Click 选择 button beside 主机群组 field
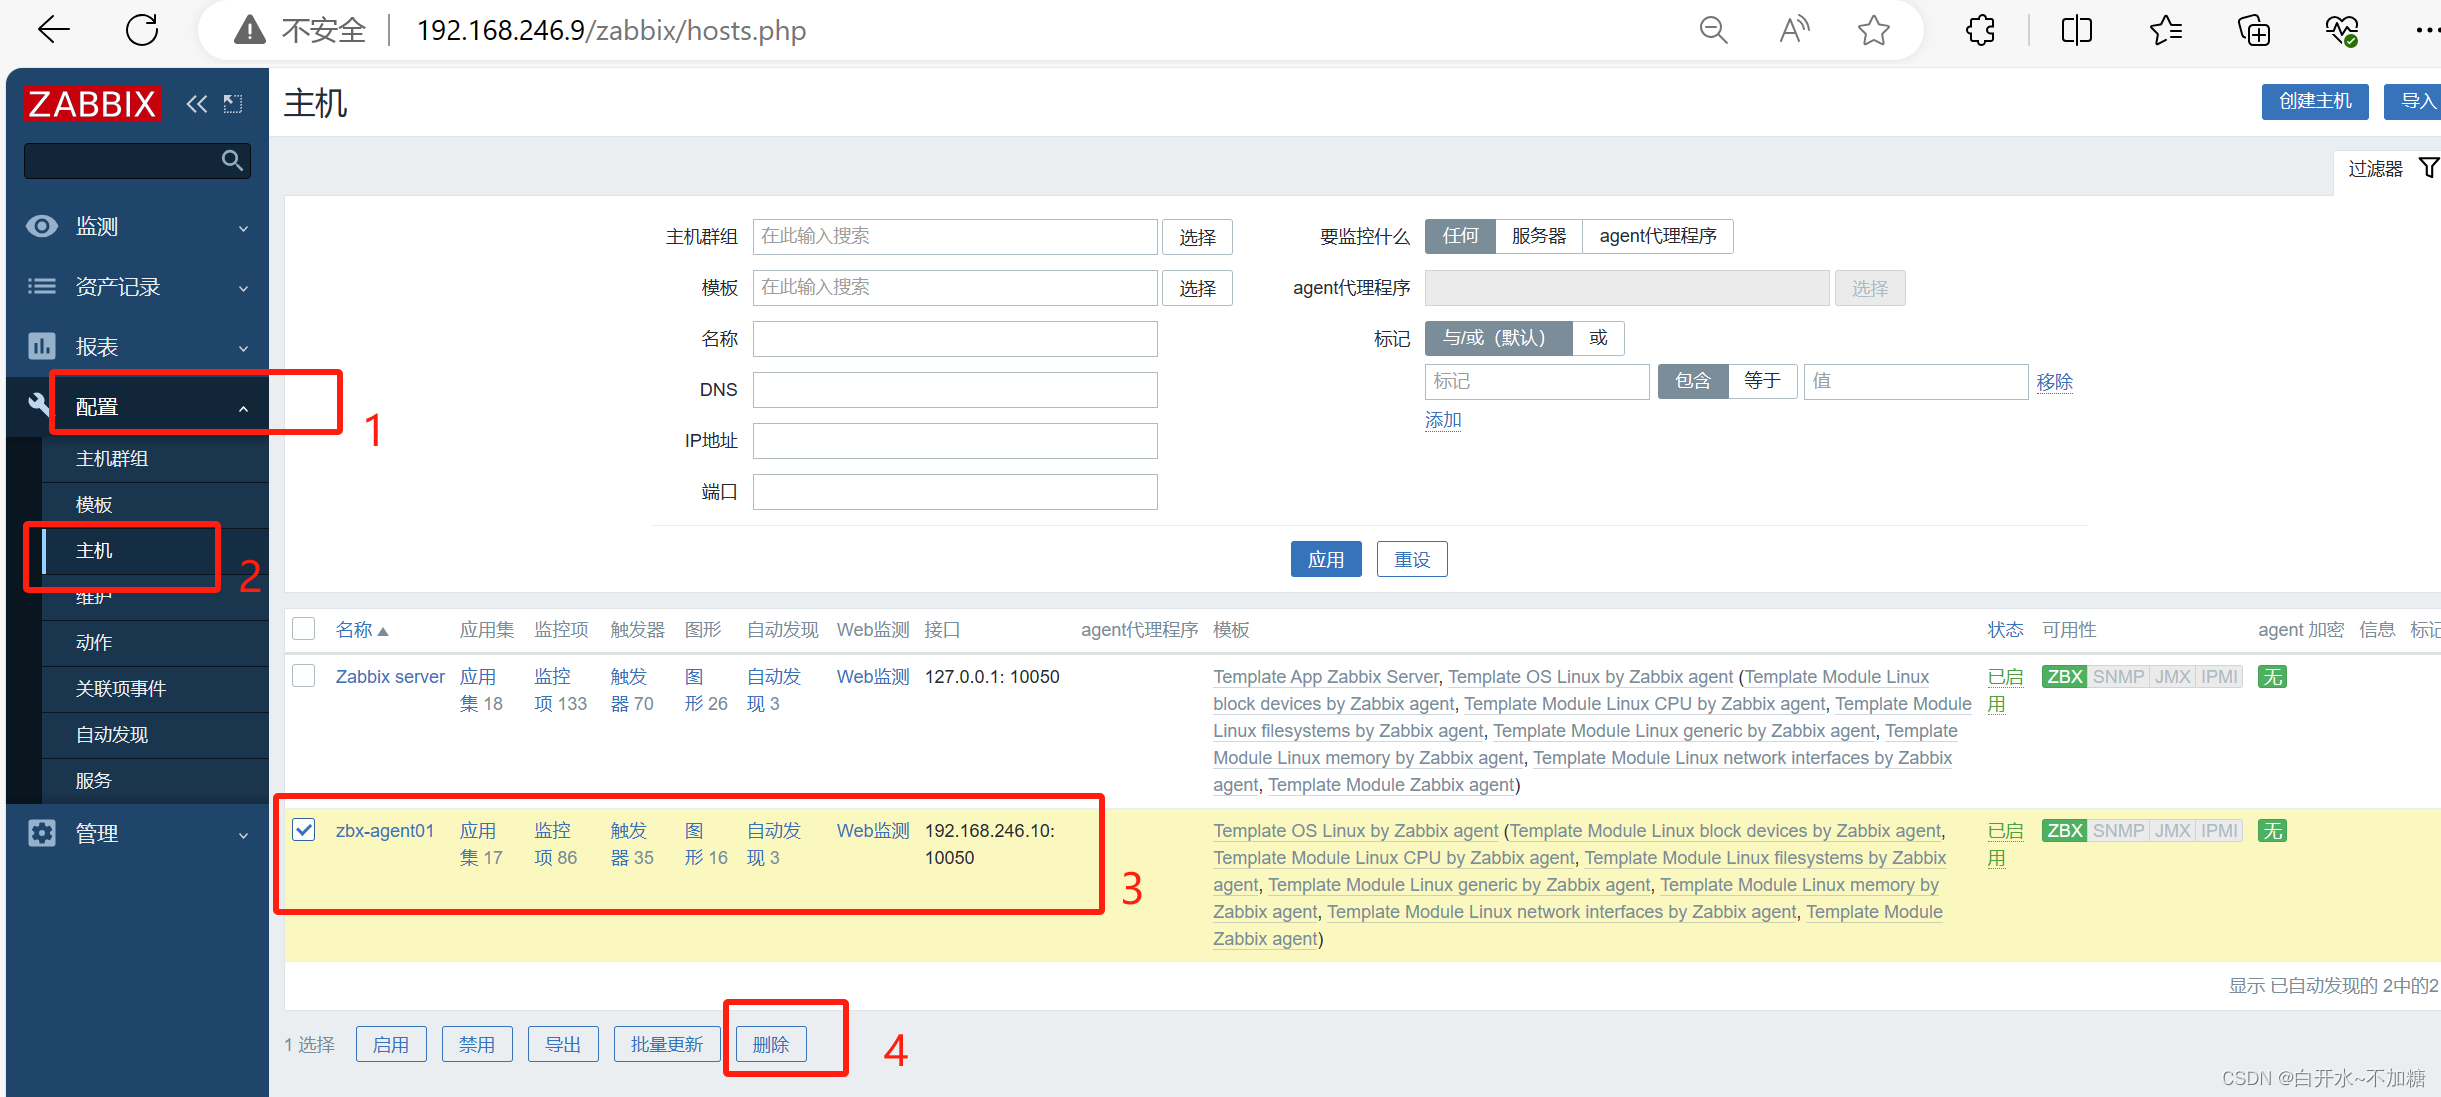This screenshot has height=1097, width=2441. click(1197, 237)
